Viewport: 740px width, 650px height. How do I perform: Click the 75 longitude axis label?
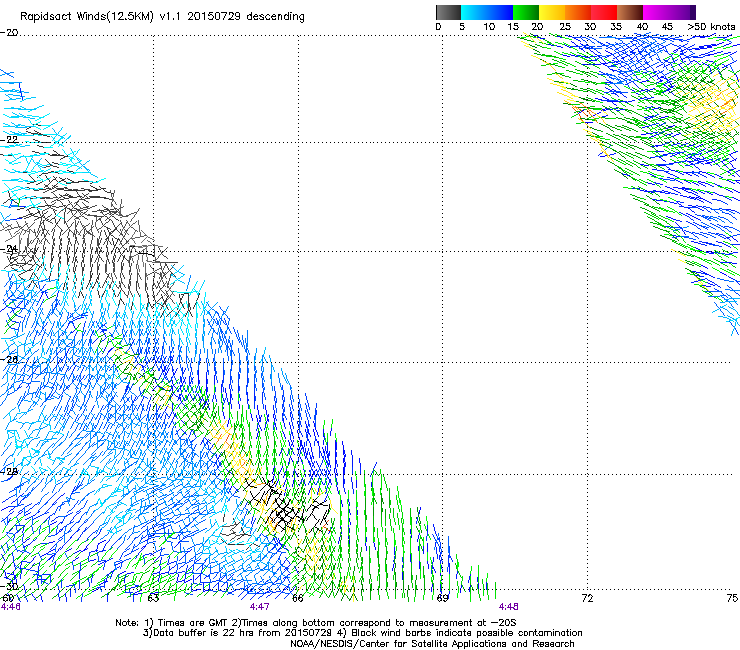732,599
